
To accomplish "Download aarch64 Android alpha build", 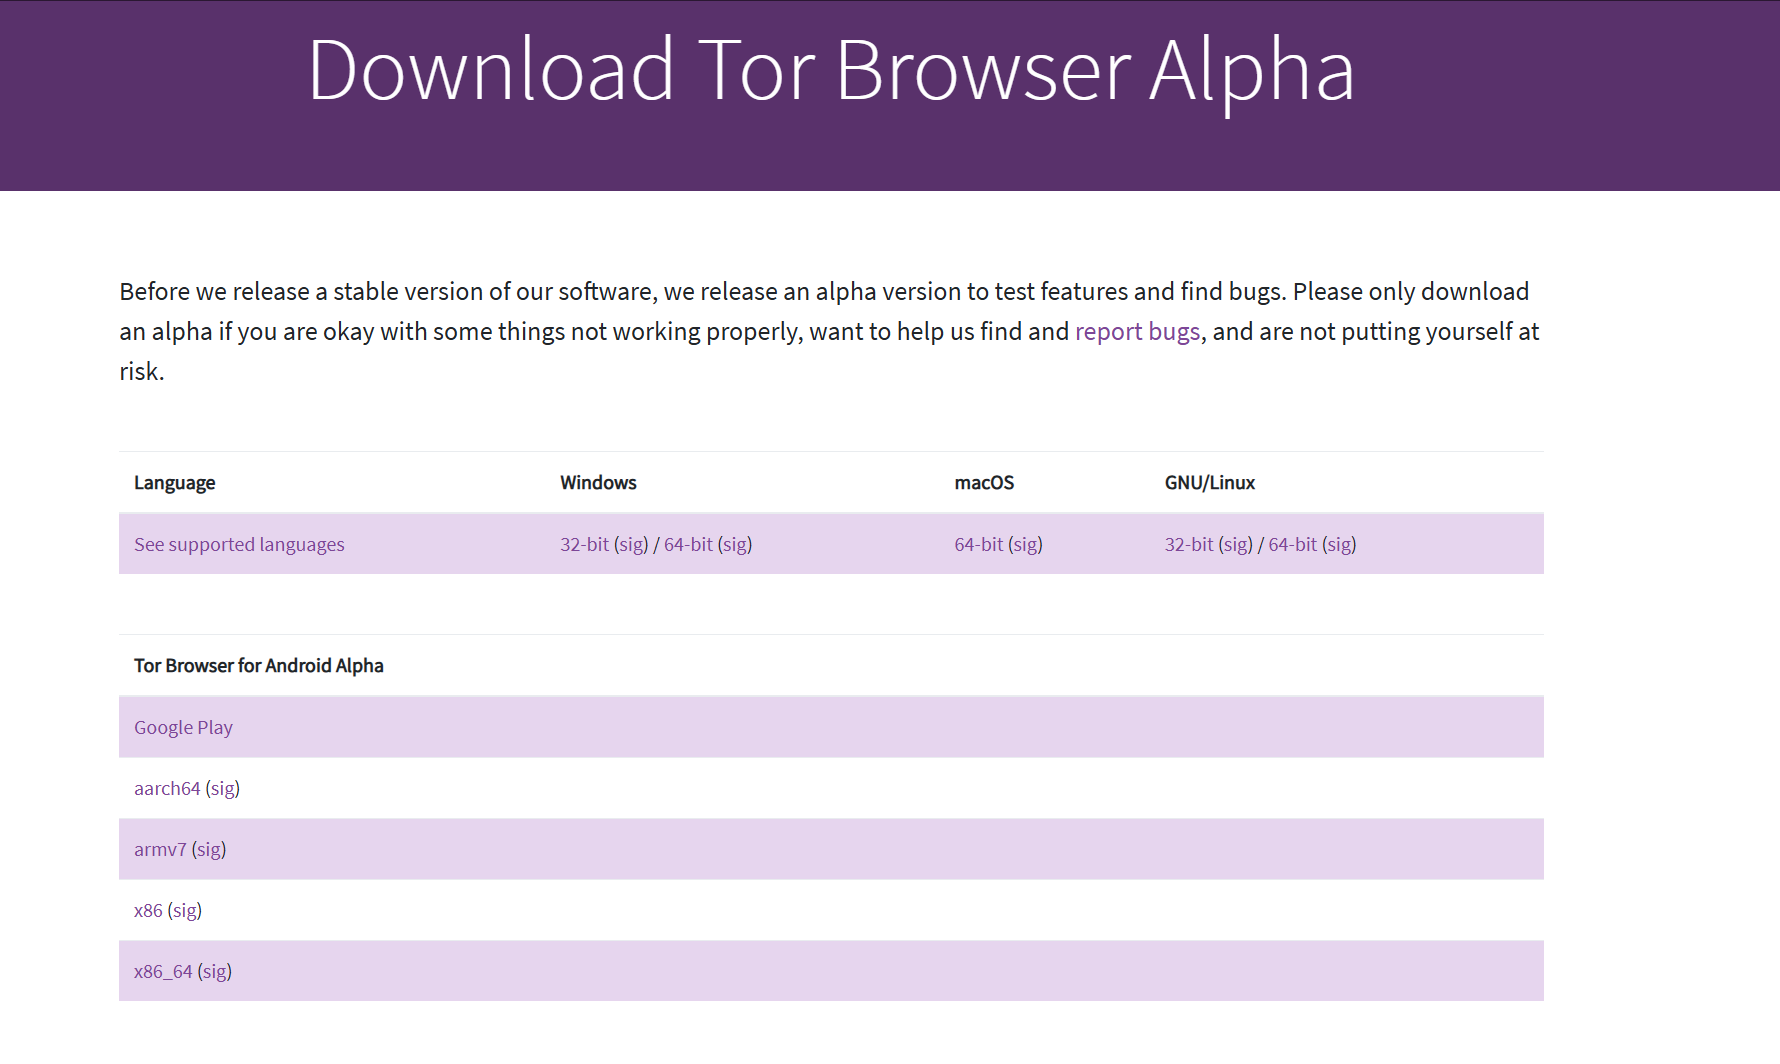I will pyautogui.click(x=167, y=789).
